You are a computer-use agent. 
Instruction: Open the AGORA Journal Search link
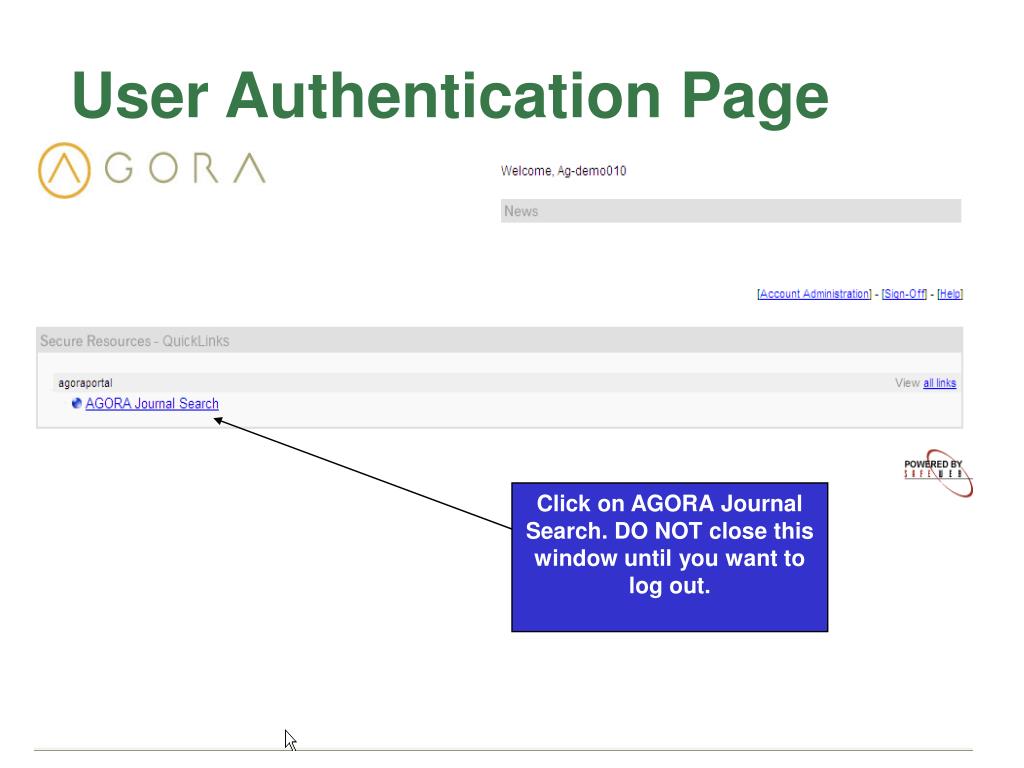click(x=152, y=404)
